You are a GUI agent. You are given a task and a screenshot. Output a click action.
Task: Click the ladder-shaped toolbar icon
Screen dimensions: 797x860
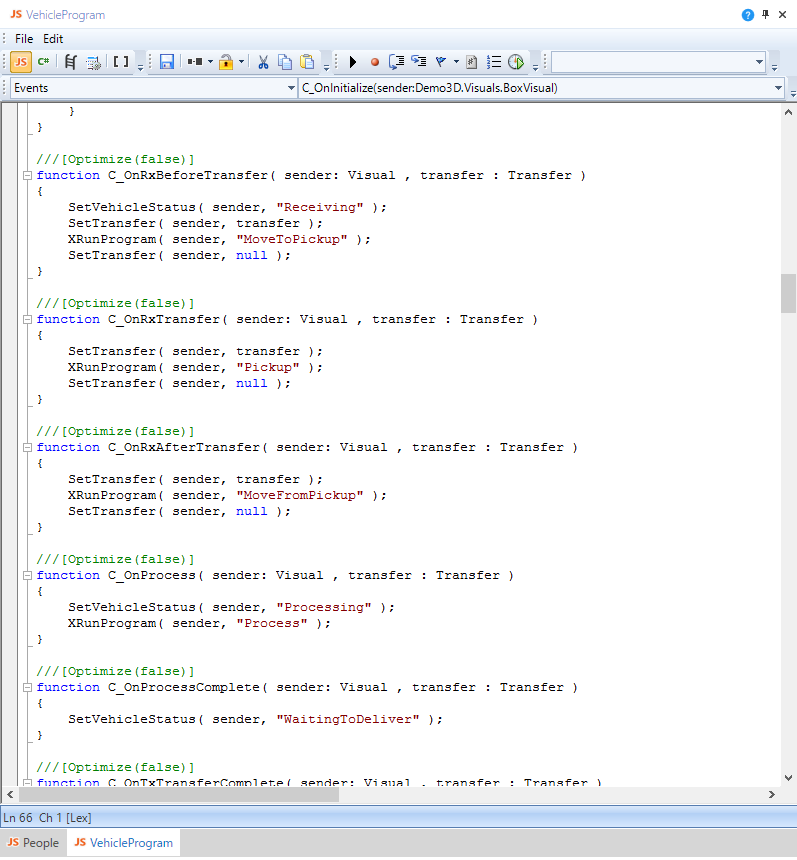tap(70, 62)
